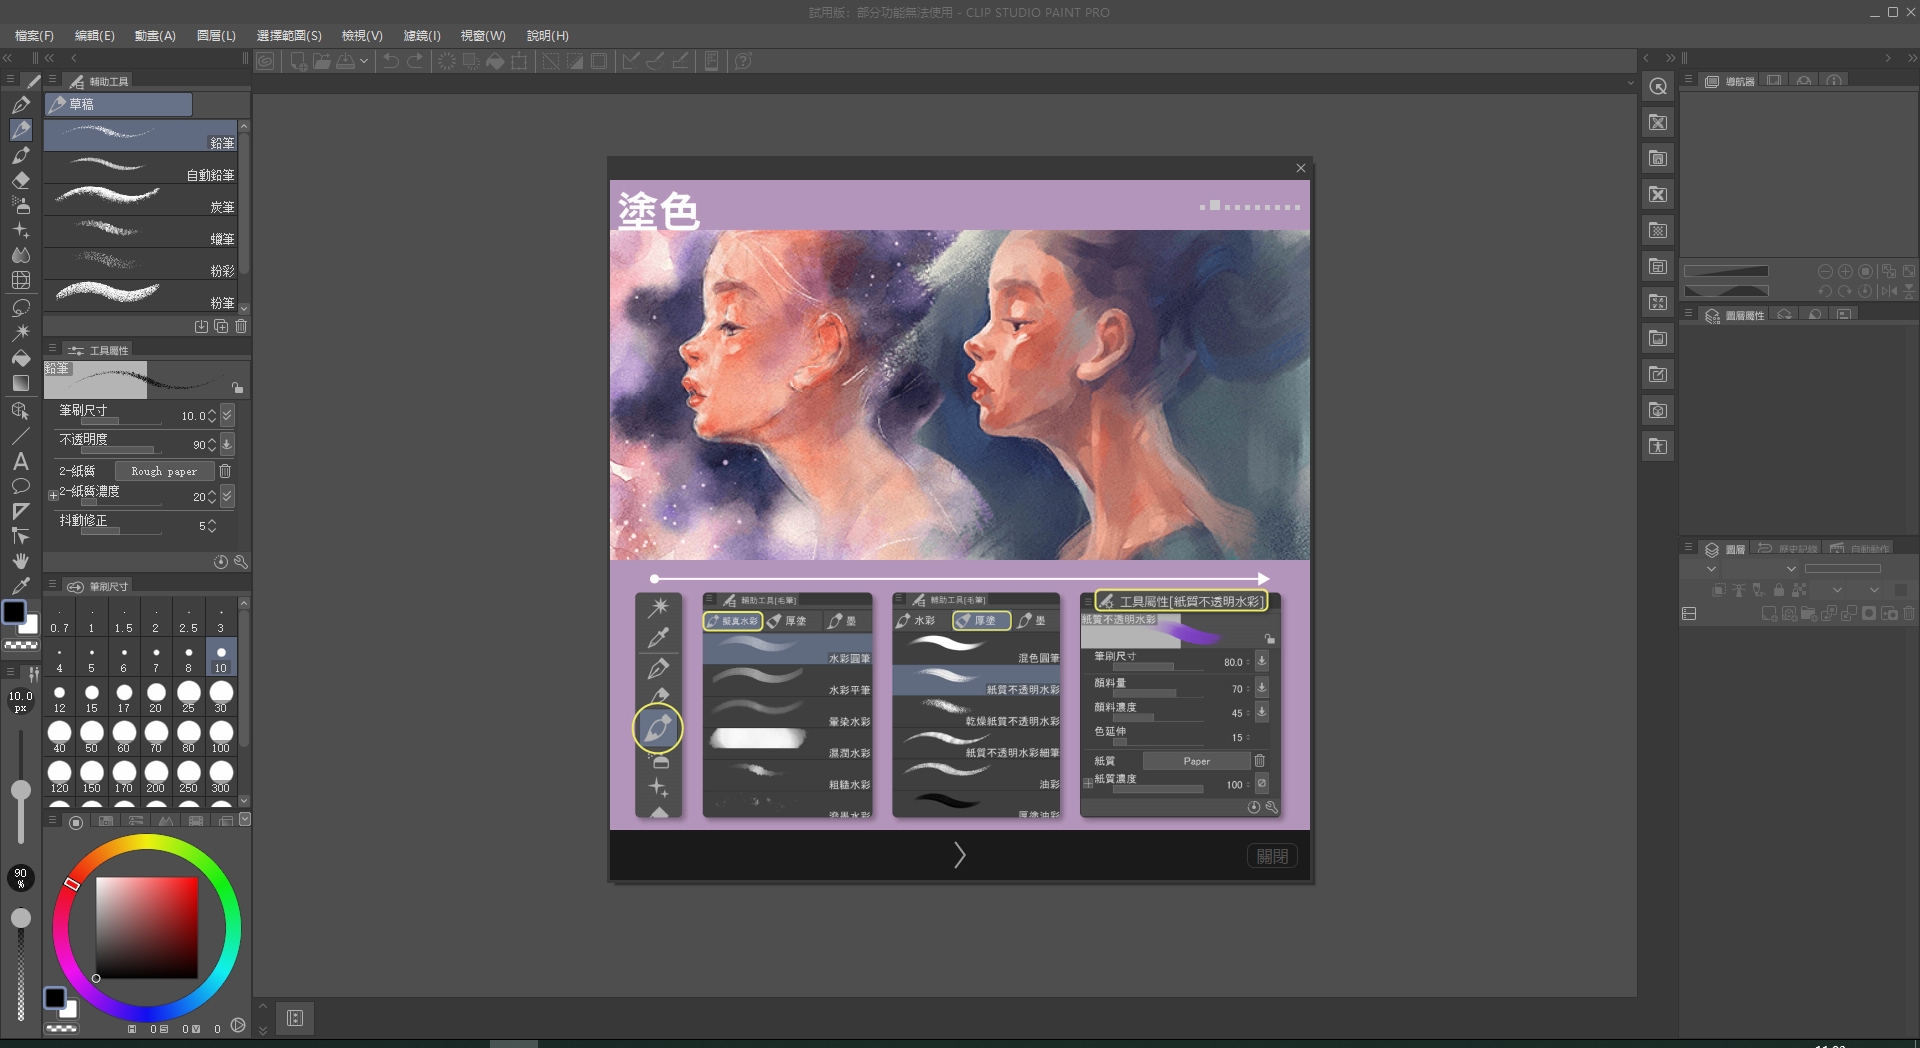Click the support help question icon
The width and height of the screenshot is (1920, 1048).
click(x=743, y=61)
